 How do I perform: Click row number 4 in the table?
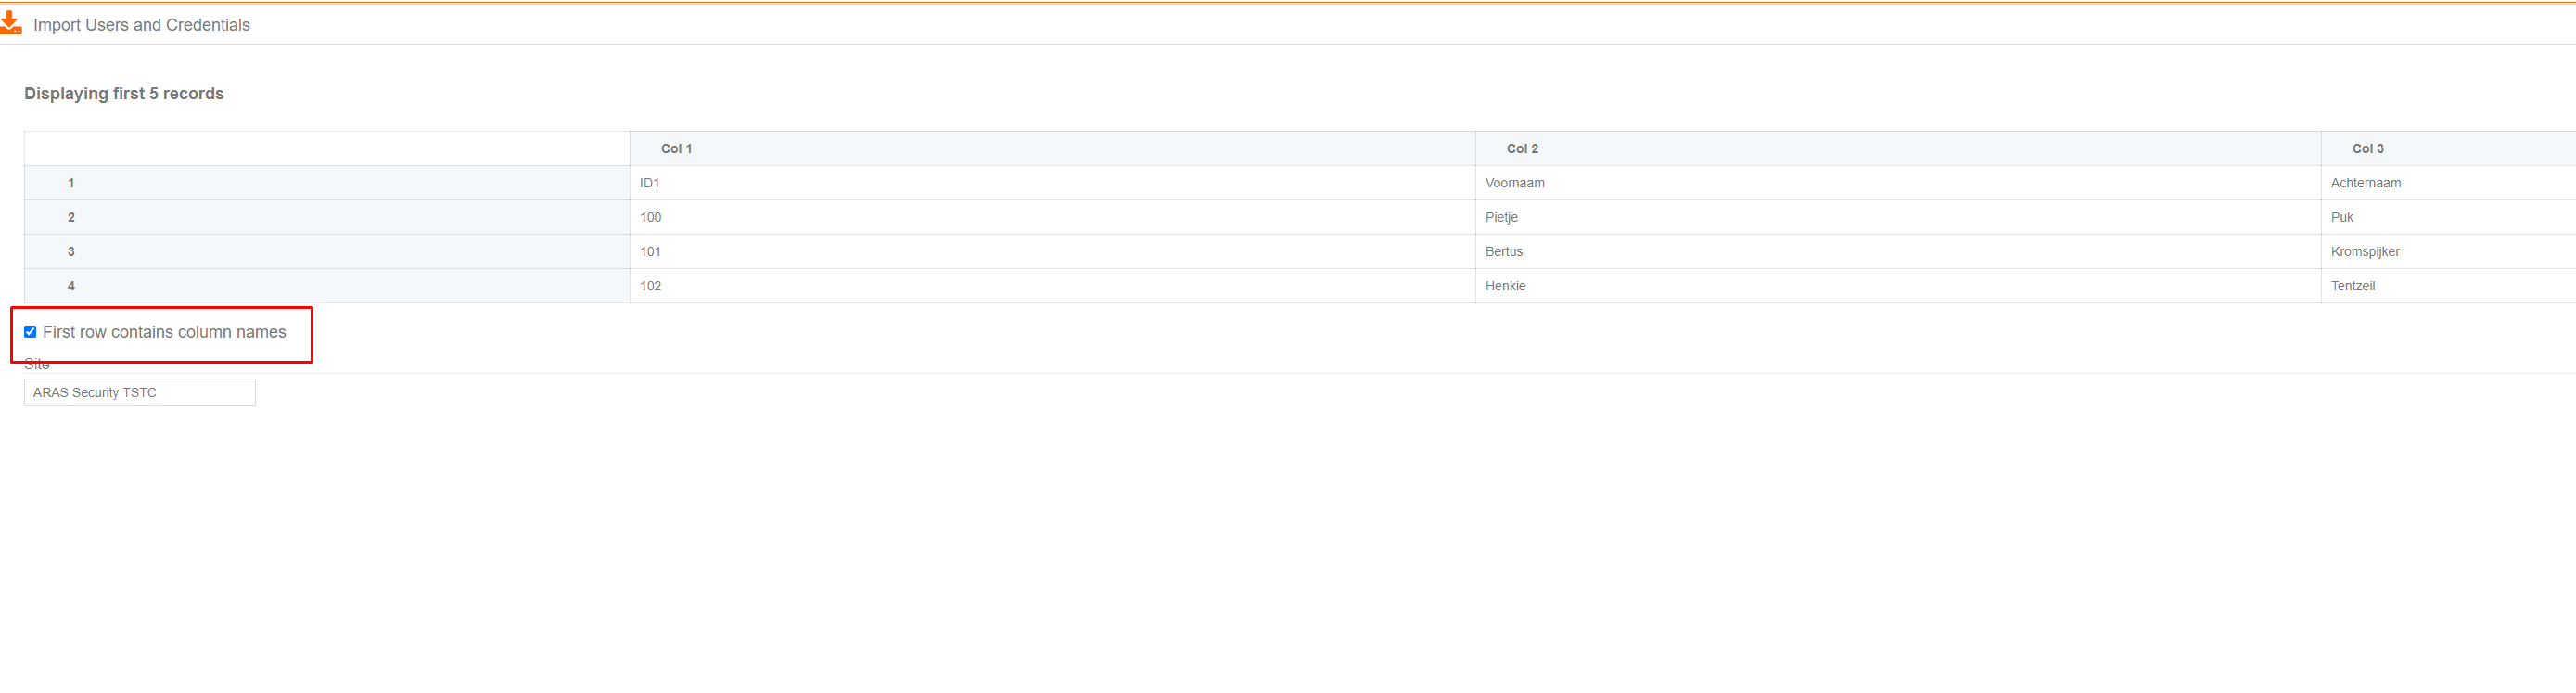tap(327, 286)
